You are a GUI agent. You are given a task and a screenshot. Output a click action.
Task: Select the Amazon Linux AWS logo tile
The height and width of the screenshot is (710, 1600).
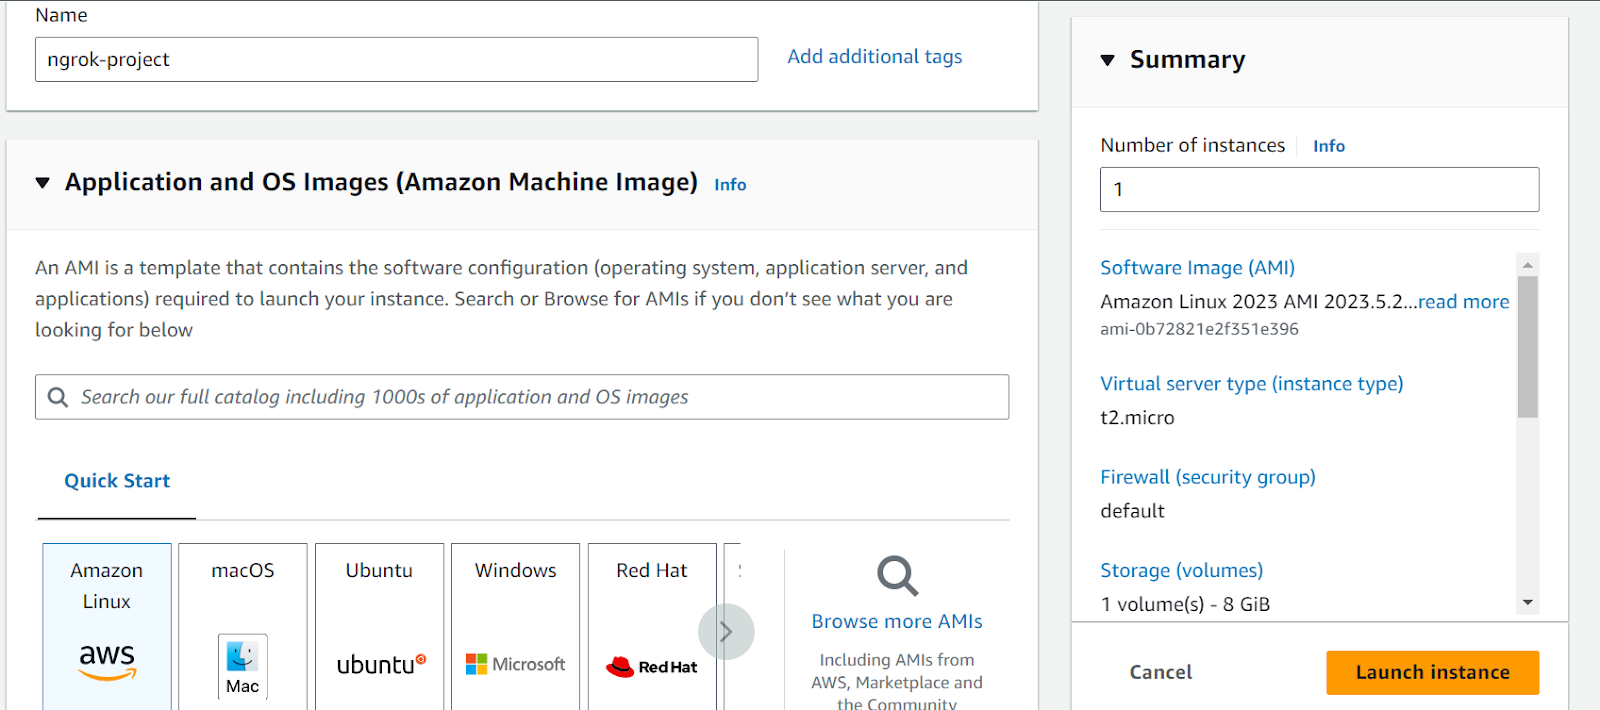[107, 660]
